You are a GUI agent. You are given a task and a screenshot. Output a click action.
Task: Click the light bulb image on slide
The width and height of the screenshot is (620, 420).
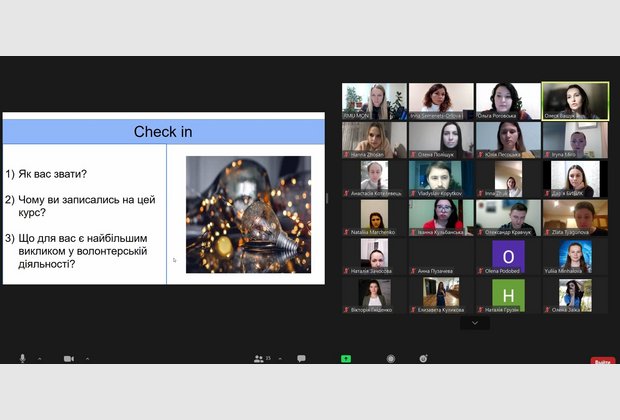248,214
